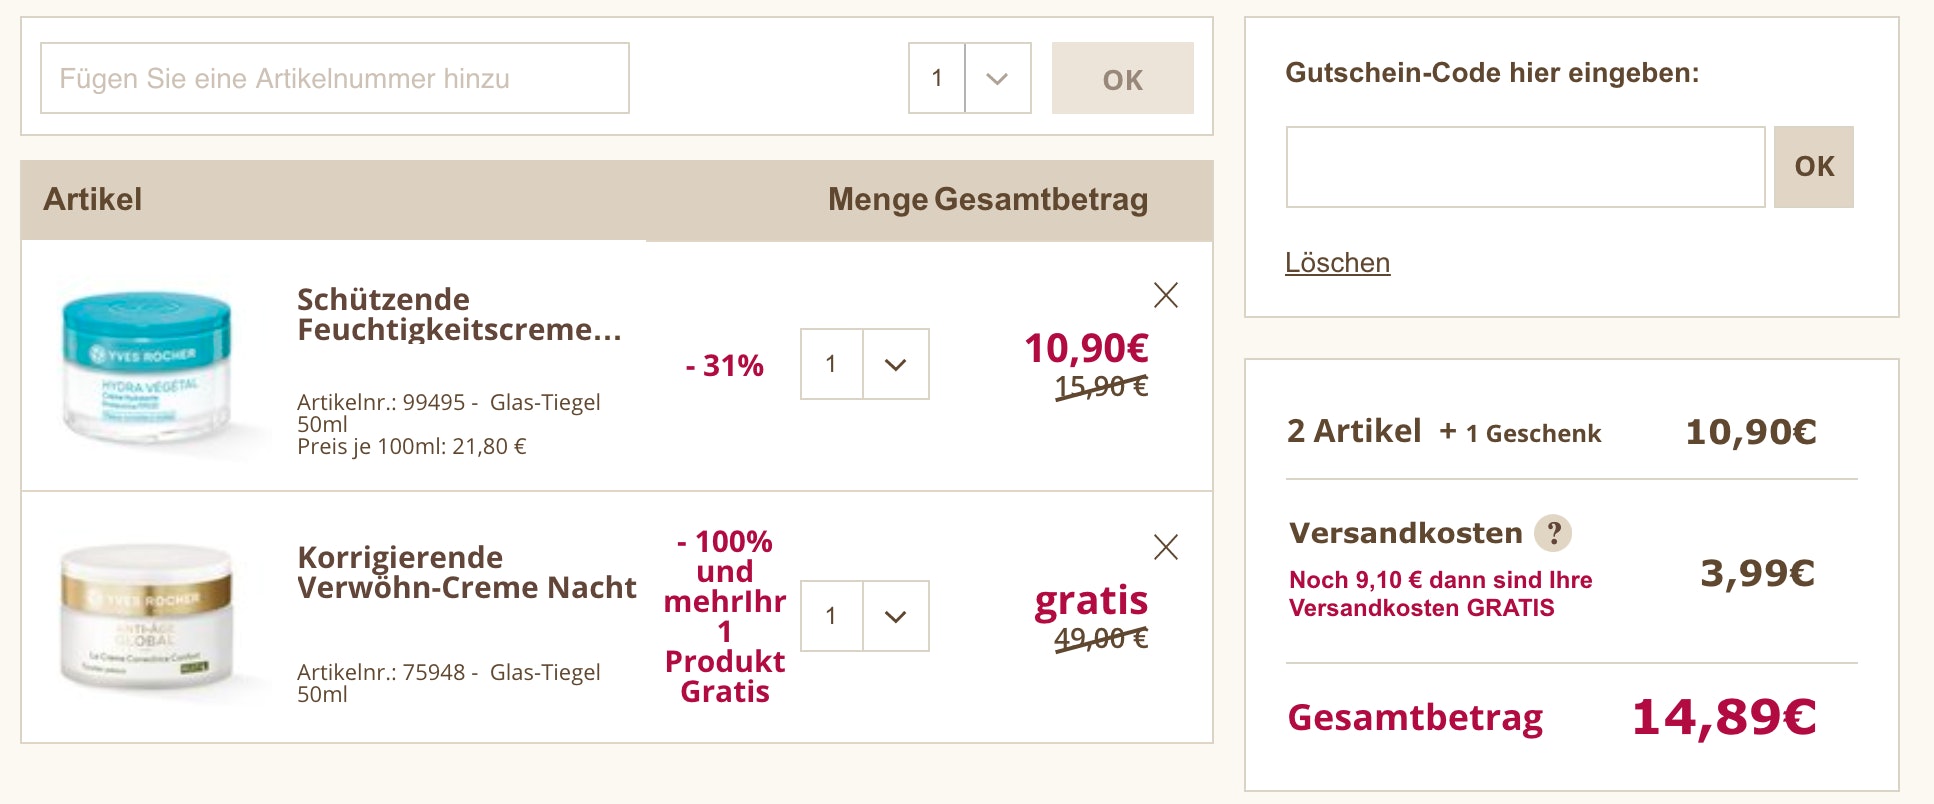Click the Korrigierende Verwöhn-Creme Nacht title

pos(466,572)
